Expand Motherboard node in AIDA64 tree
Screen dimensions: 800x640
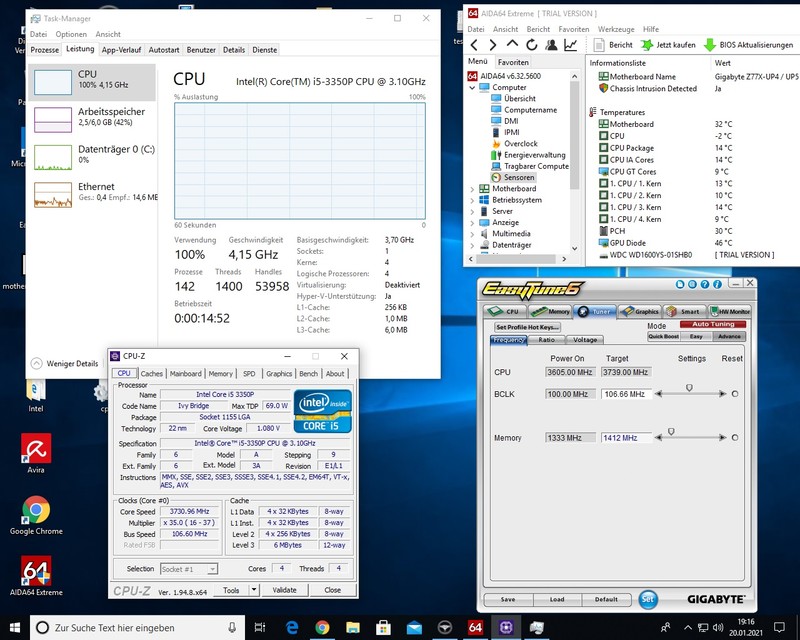point(472,189)
